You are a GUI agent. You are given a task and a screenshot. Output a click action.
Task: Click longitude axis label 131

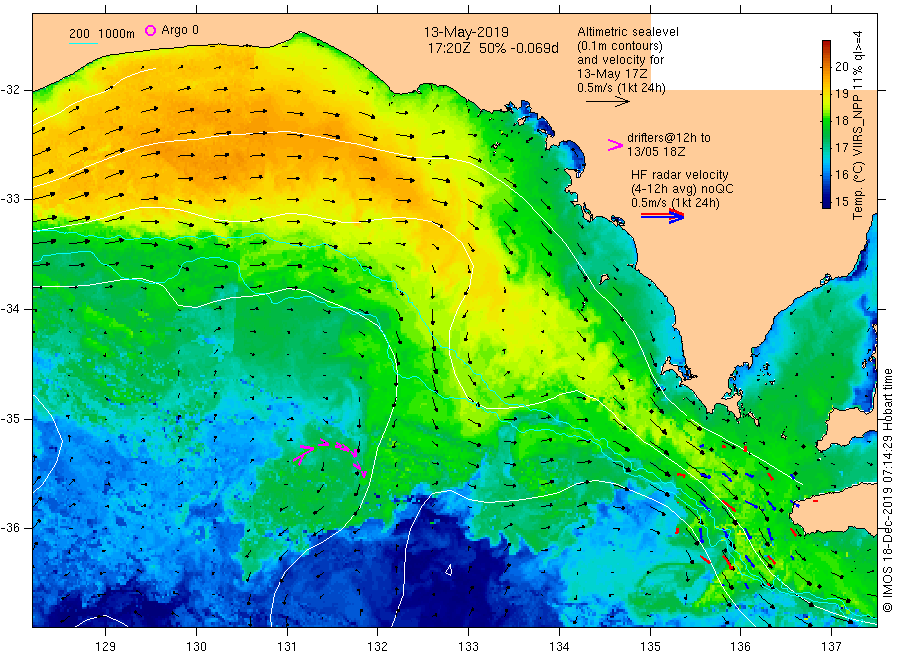click(x=287, y=647)
